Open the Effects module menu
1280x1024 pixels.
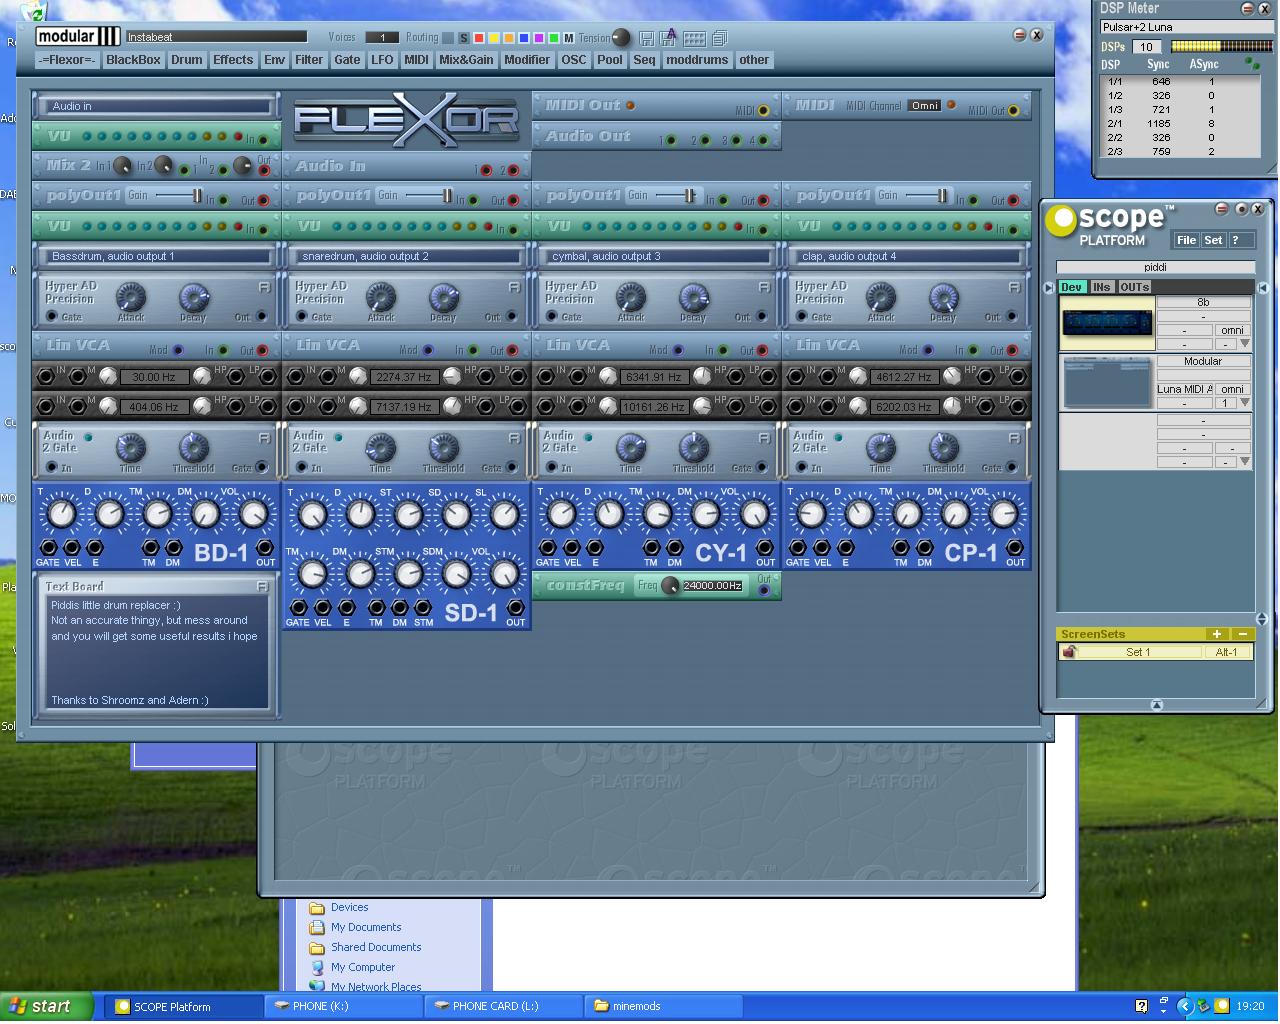tap(233, 60)
